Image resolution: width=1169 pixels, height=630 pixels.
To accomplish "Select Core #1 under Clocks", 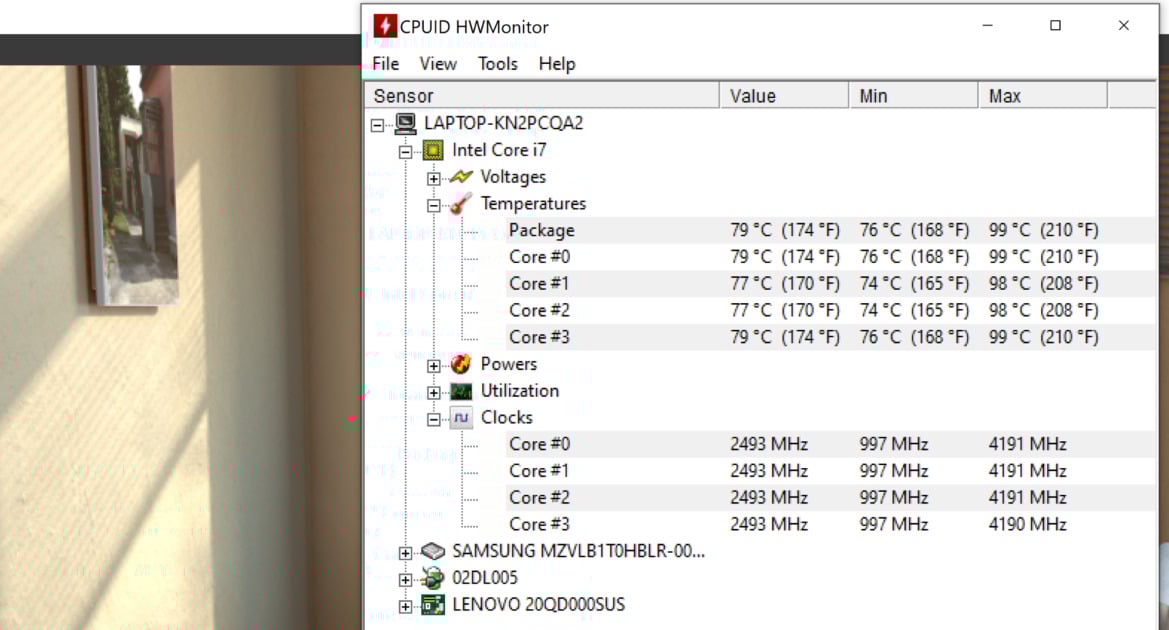I will pos(831,471).
